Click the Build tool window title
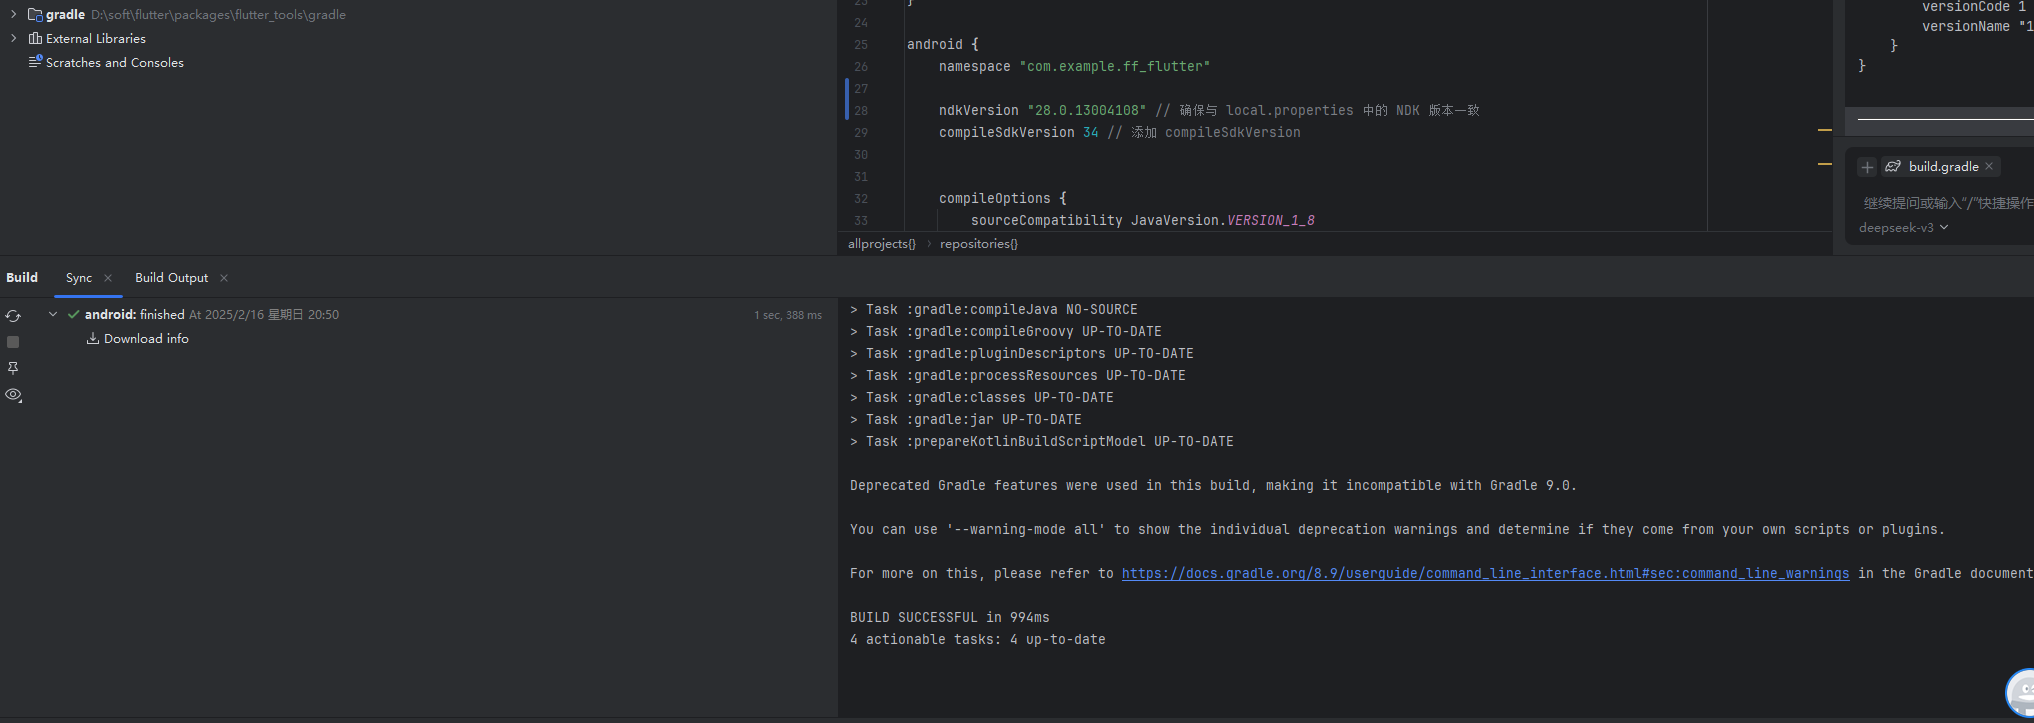 click(22, 278)
